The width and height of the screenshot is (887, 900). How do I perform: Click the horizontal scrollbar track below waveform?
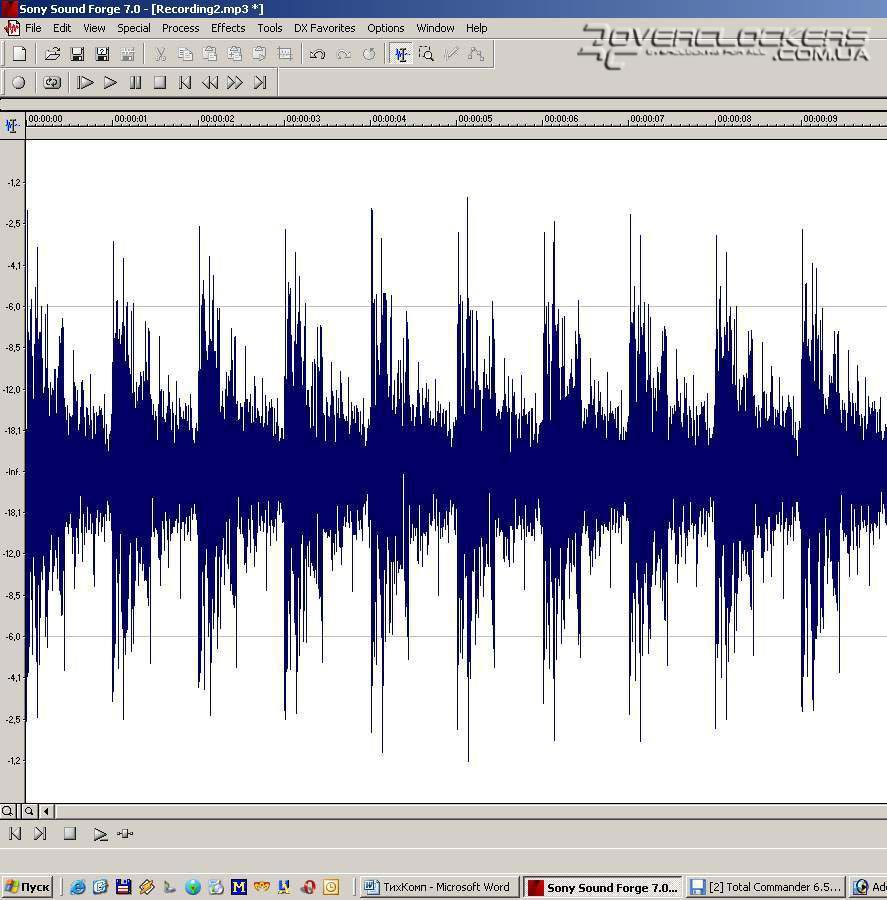pos(471,811)
